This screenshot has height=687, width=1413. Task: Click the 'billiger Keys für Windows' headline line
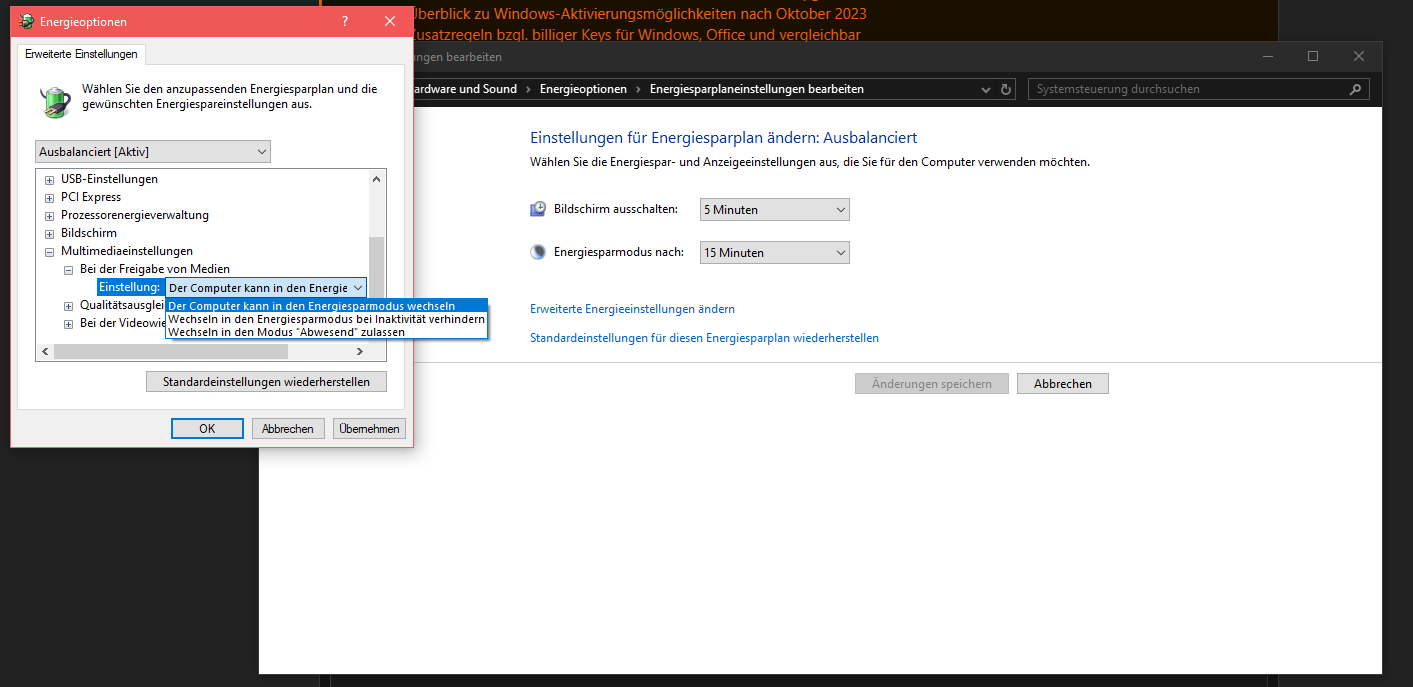tap(635, 35)
